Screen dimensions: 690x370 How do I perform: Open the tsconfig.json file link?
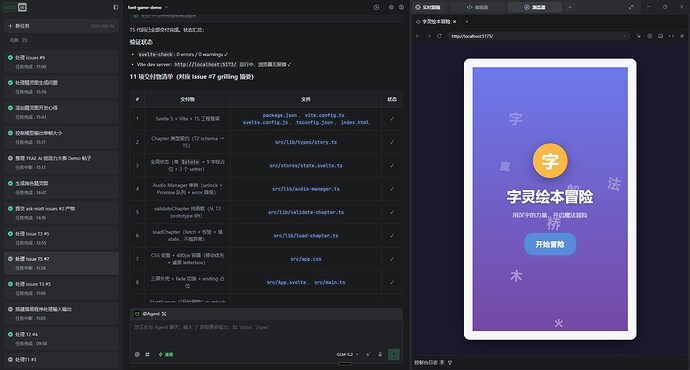[x=314, y=122]
